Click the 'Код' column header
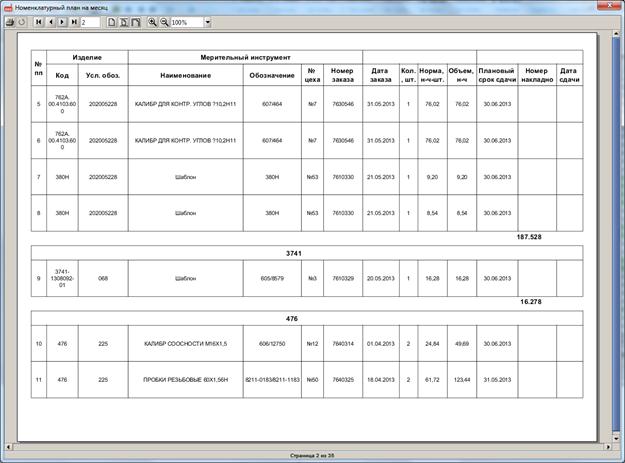The height and width of the screenshot is (463, 625). point(62,75)
